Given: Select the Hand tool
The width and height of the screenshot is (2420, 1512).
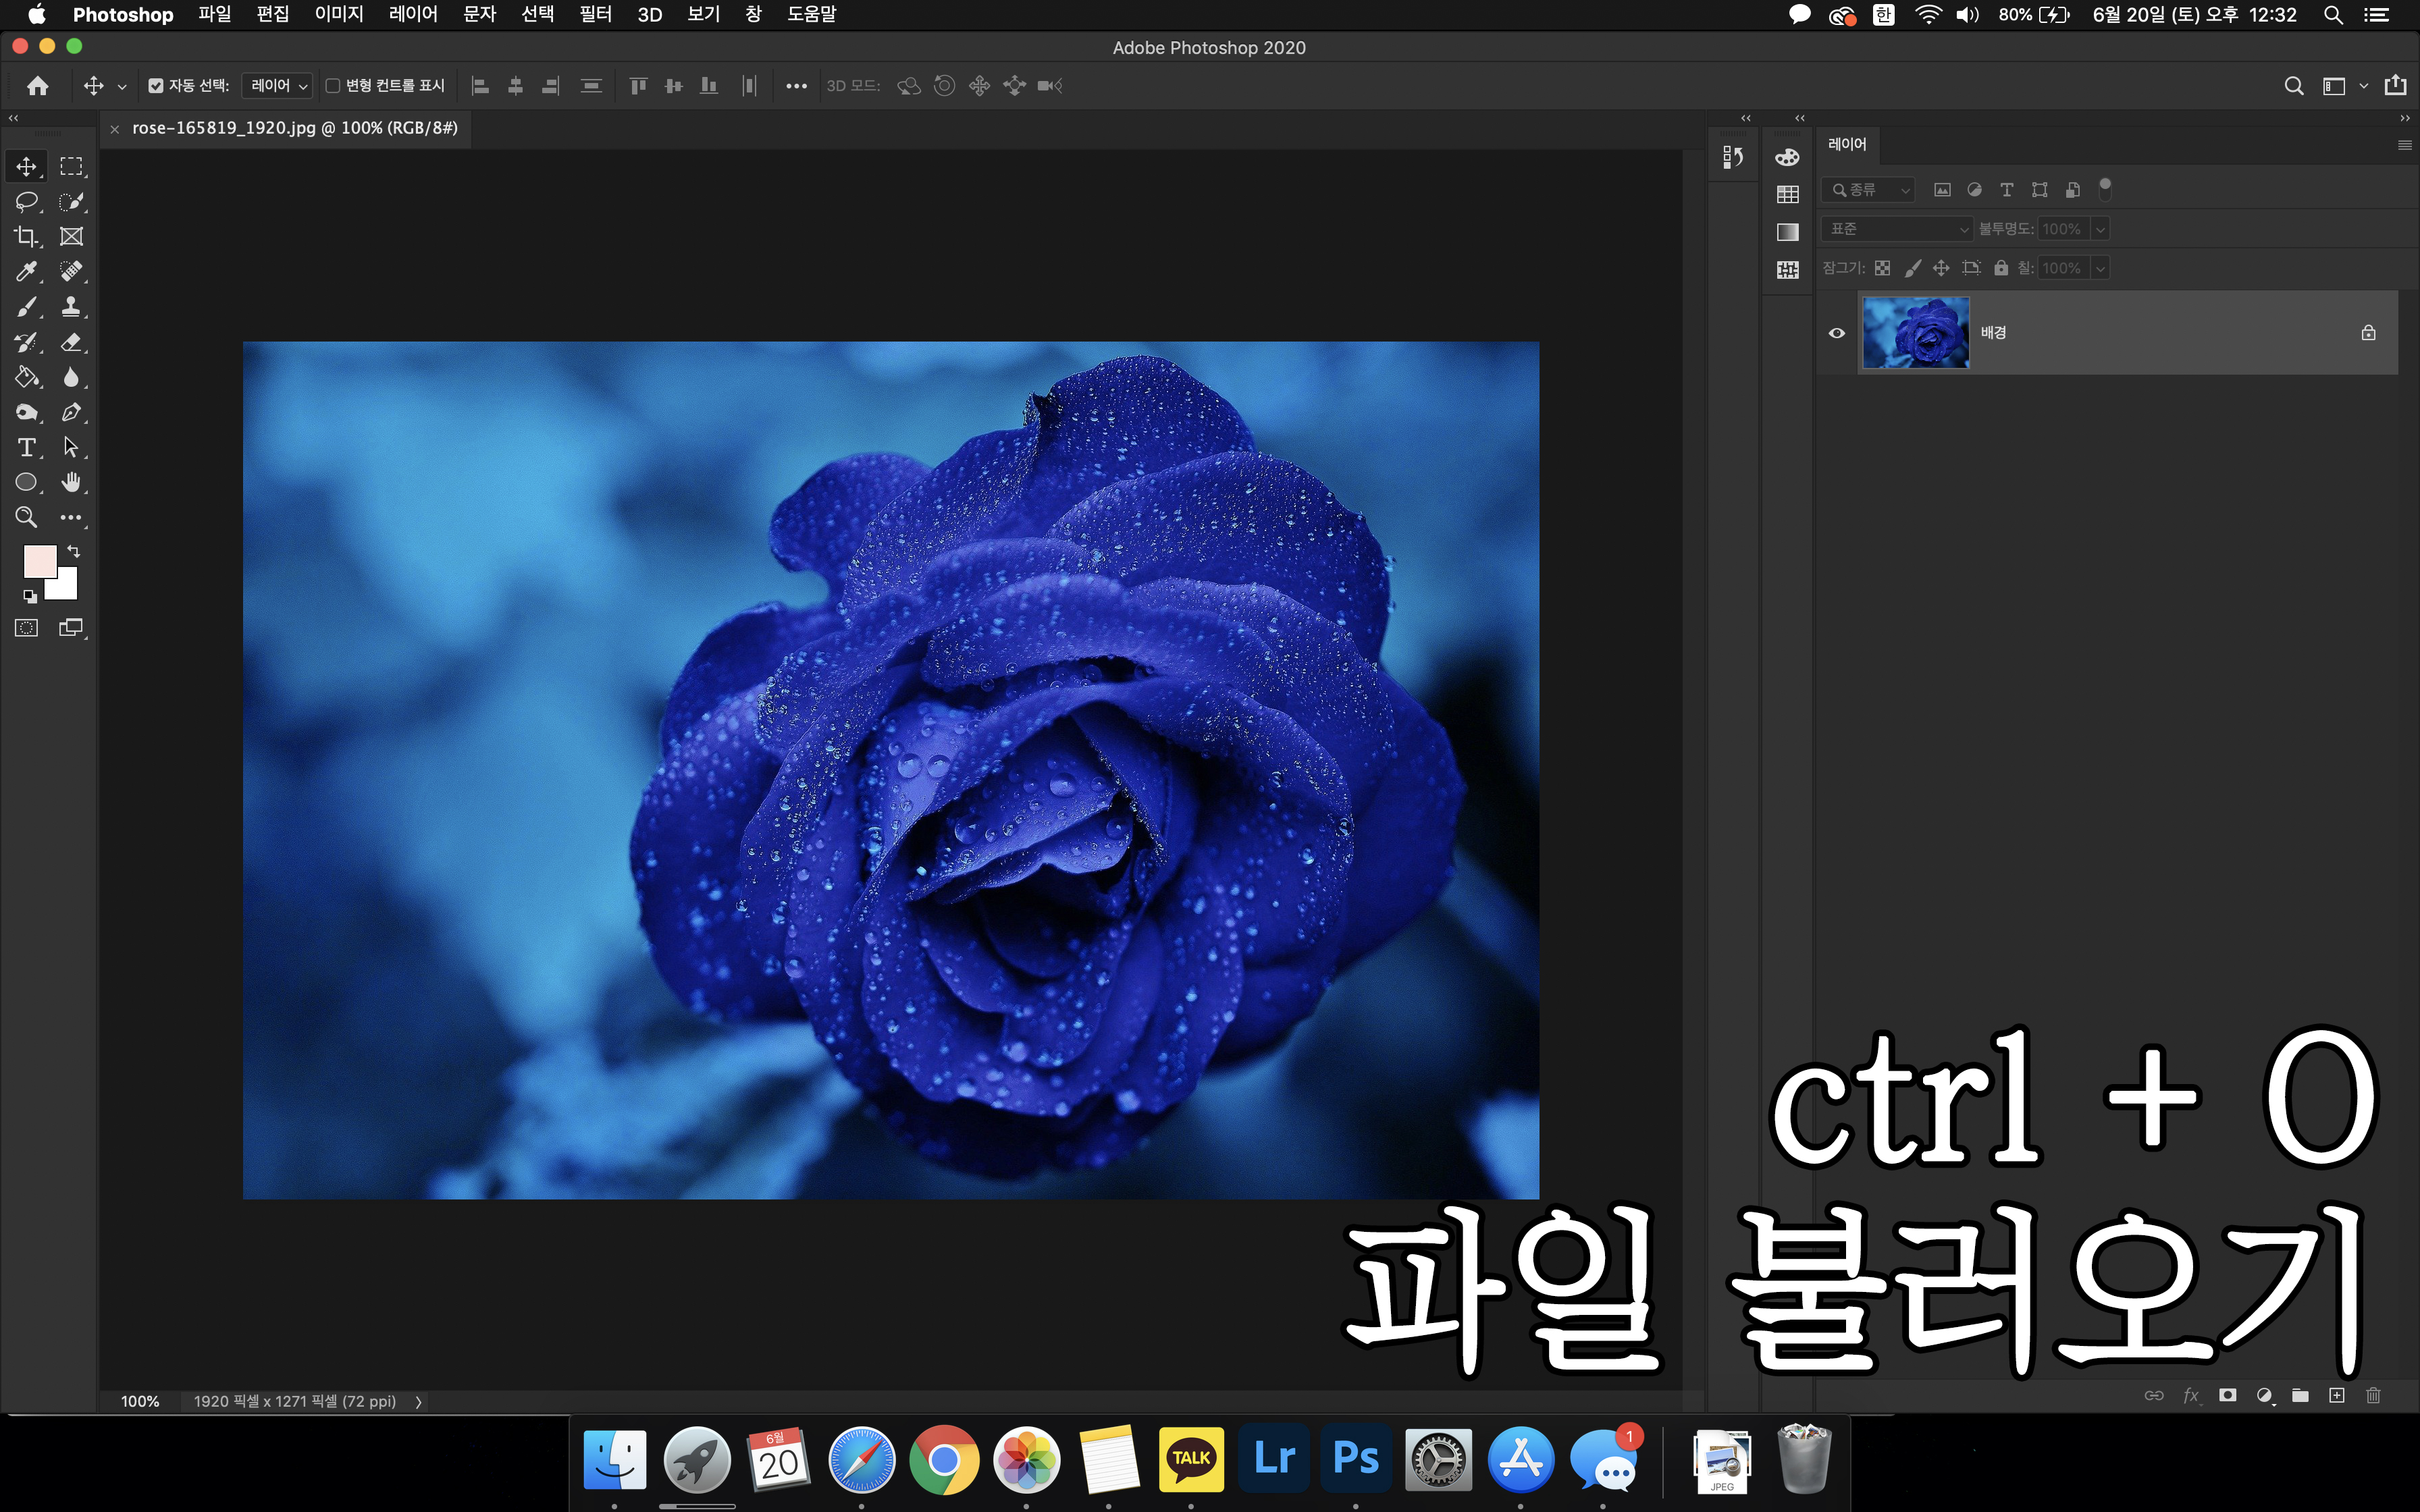Looking at the screenshot, I should pos(71,482).
